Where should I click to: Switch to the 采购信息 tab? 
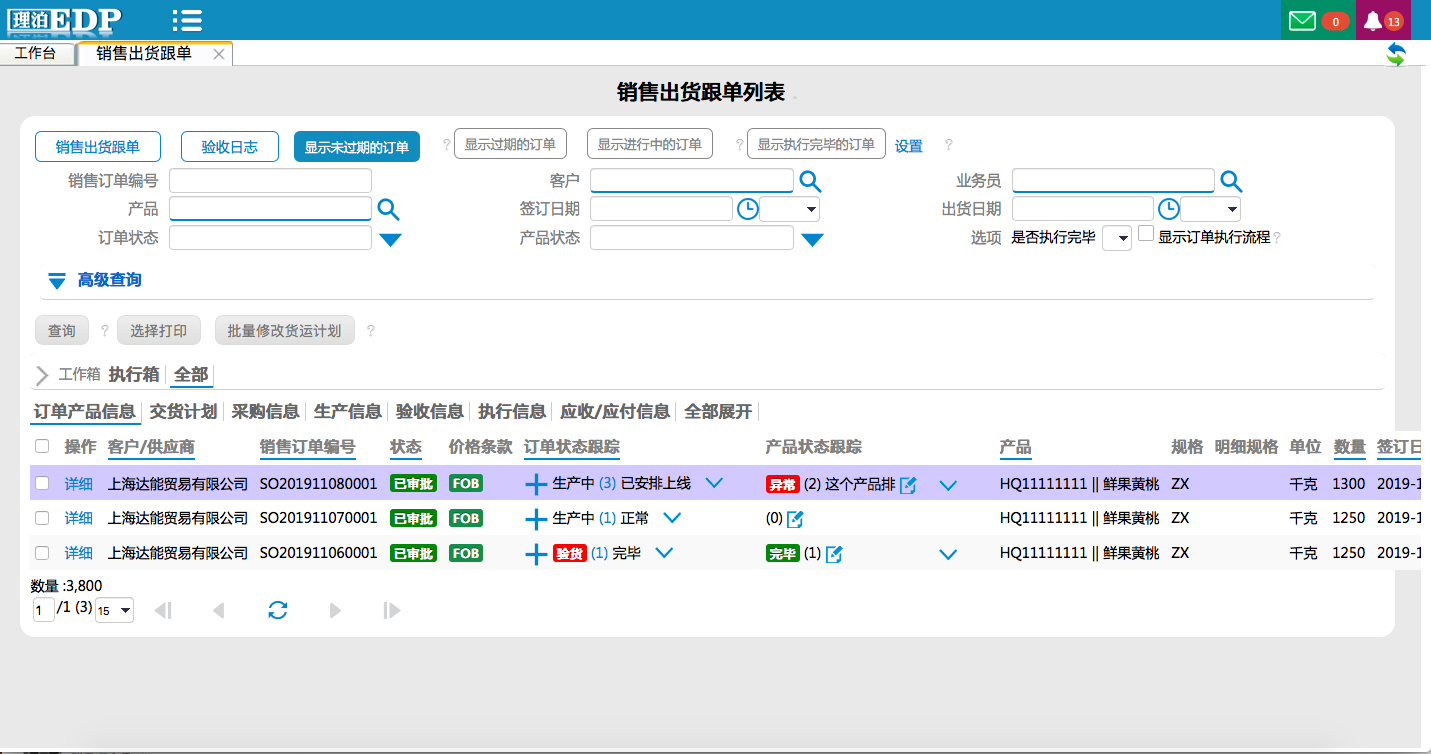[x=265, y=411]
